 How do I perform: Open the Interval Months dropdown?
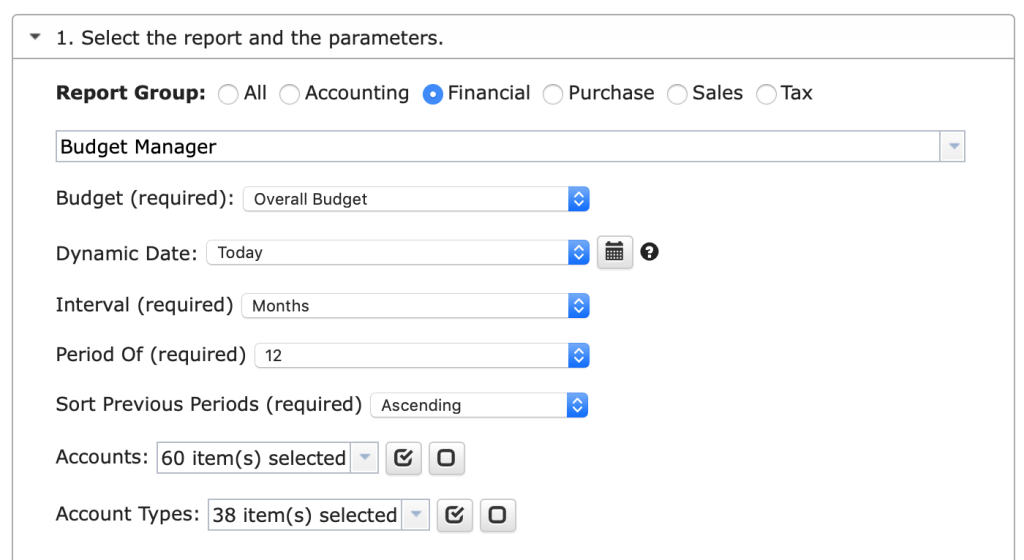pyautogui.click(x=415, y=305)
